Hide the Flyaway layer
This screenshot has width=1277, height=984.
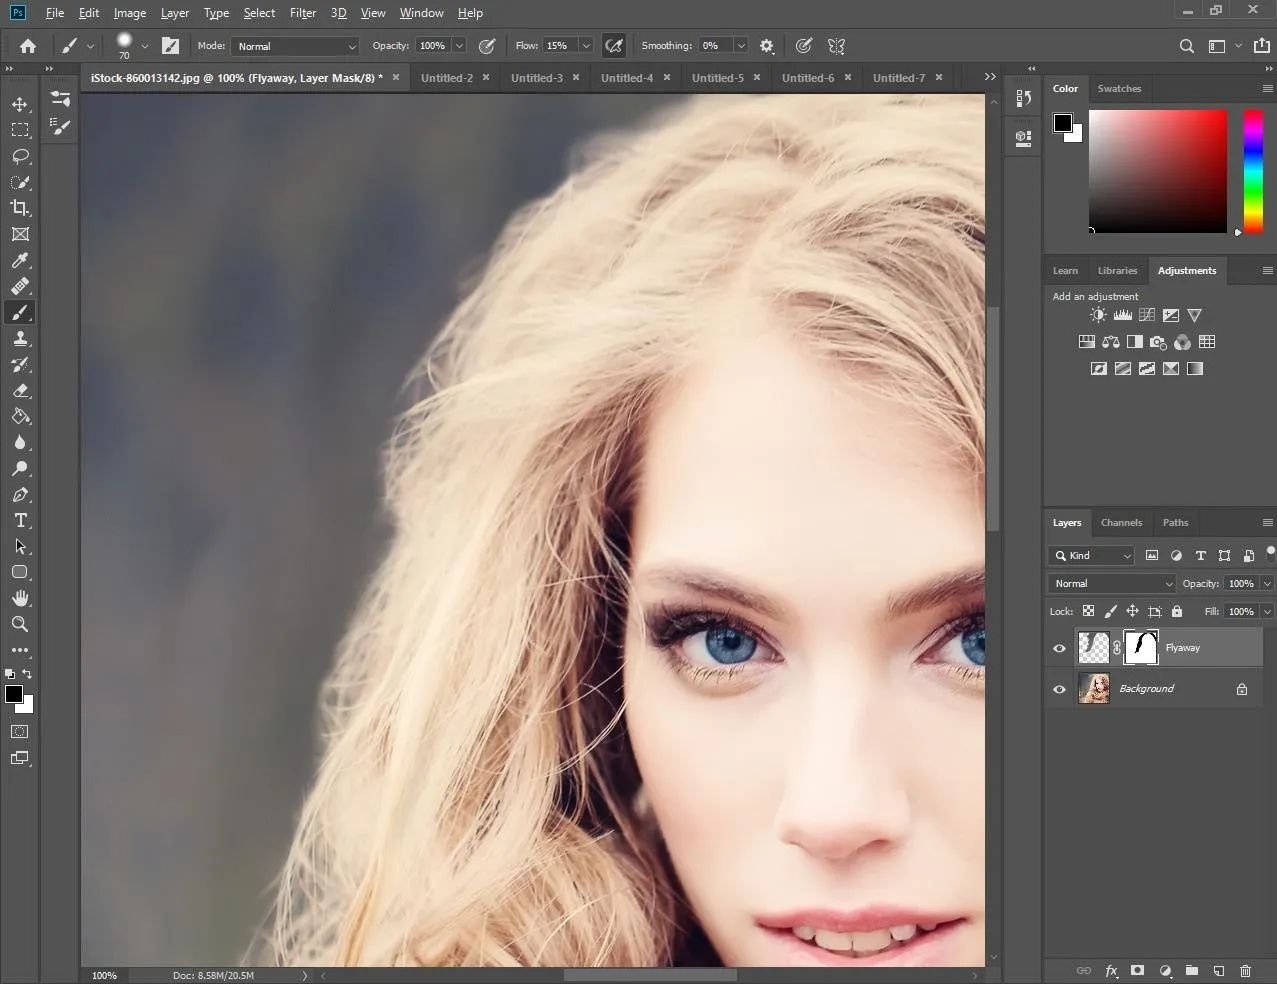[1059, 648]
